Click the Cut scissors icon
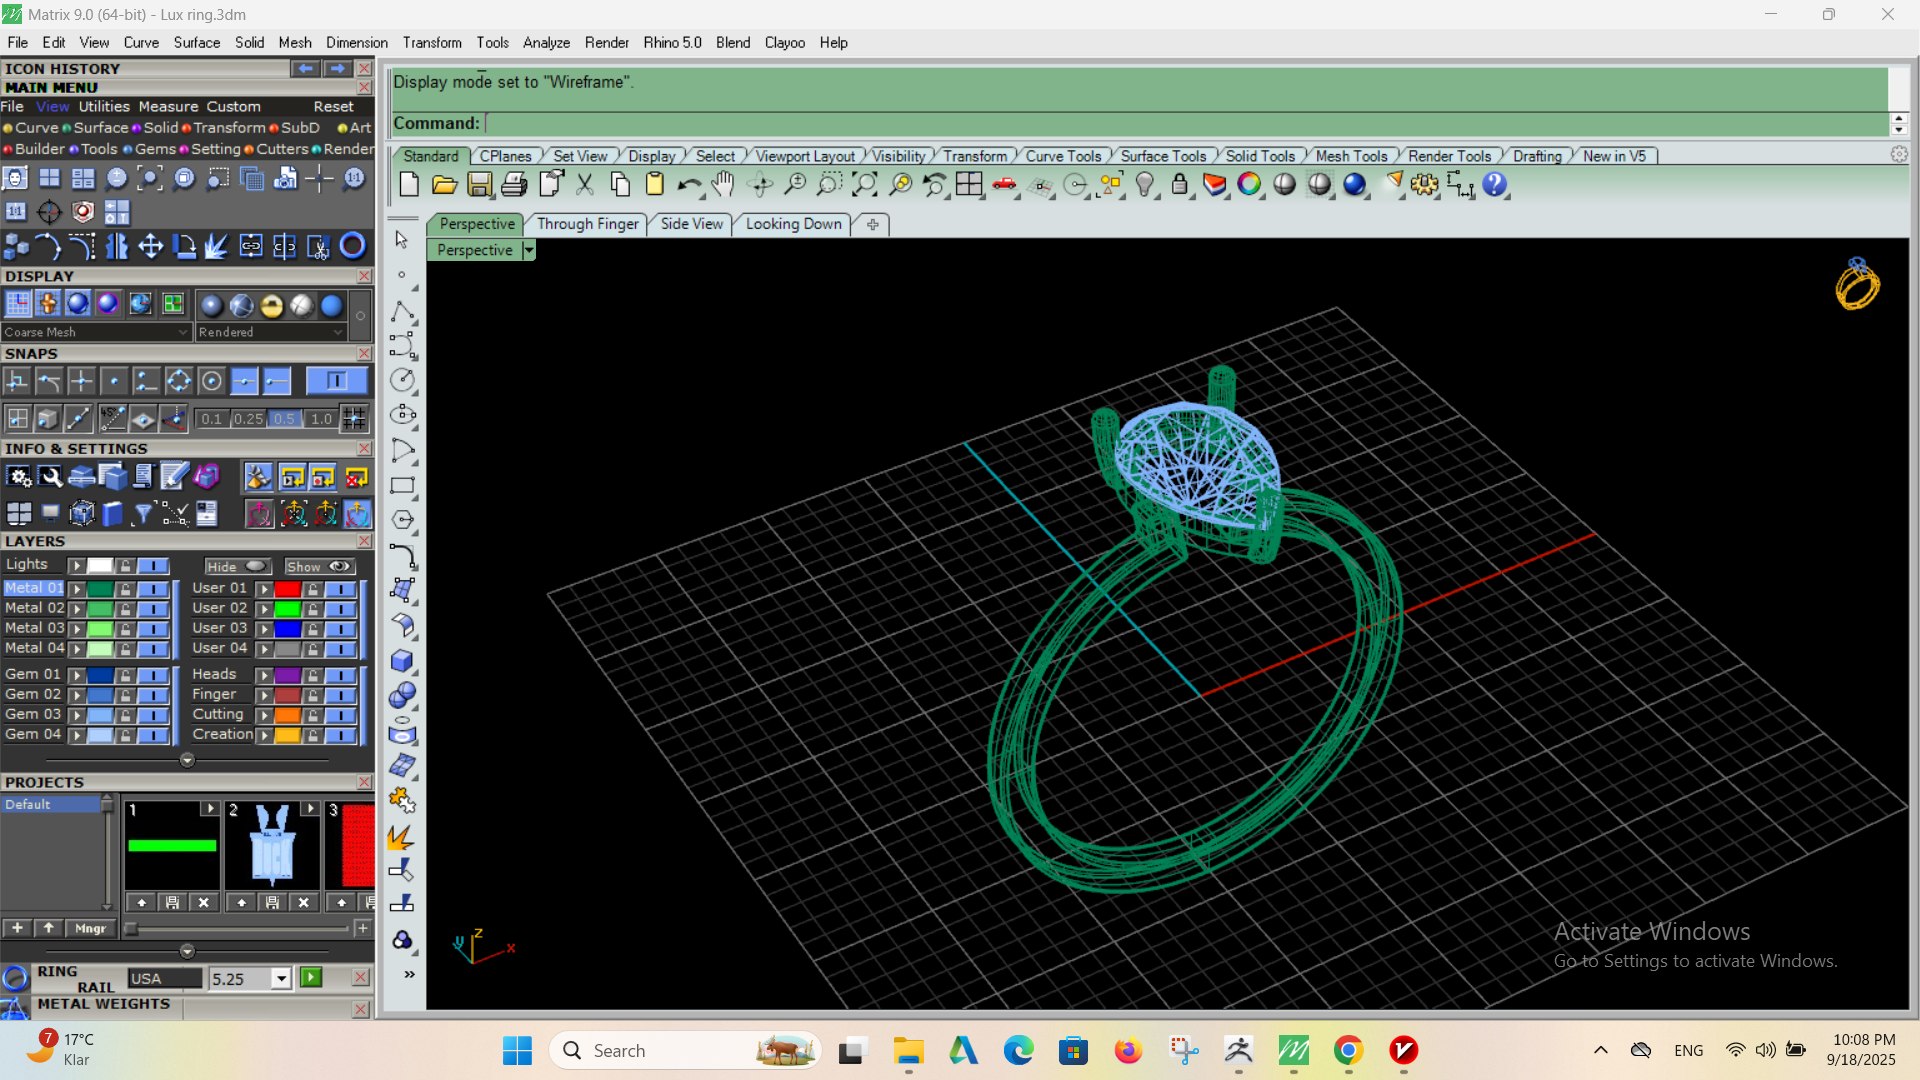The image size is (1920, 1080). (585, 185)
